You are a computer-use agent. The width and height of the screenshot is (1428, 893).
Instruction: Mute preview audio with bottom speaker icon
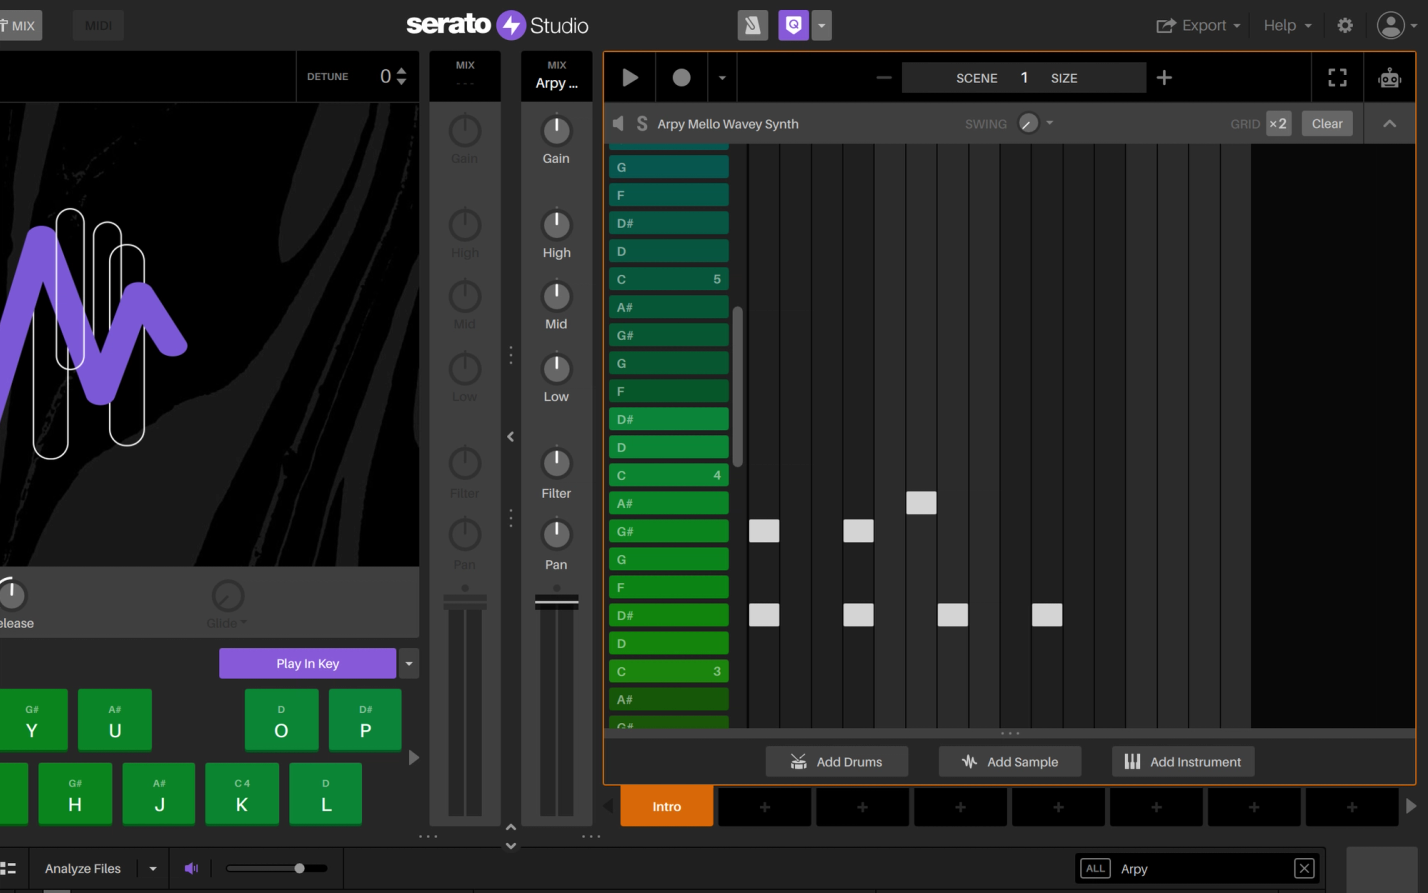(191, 868)
